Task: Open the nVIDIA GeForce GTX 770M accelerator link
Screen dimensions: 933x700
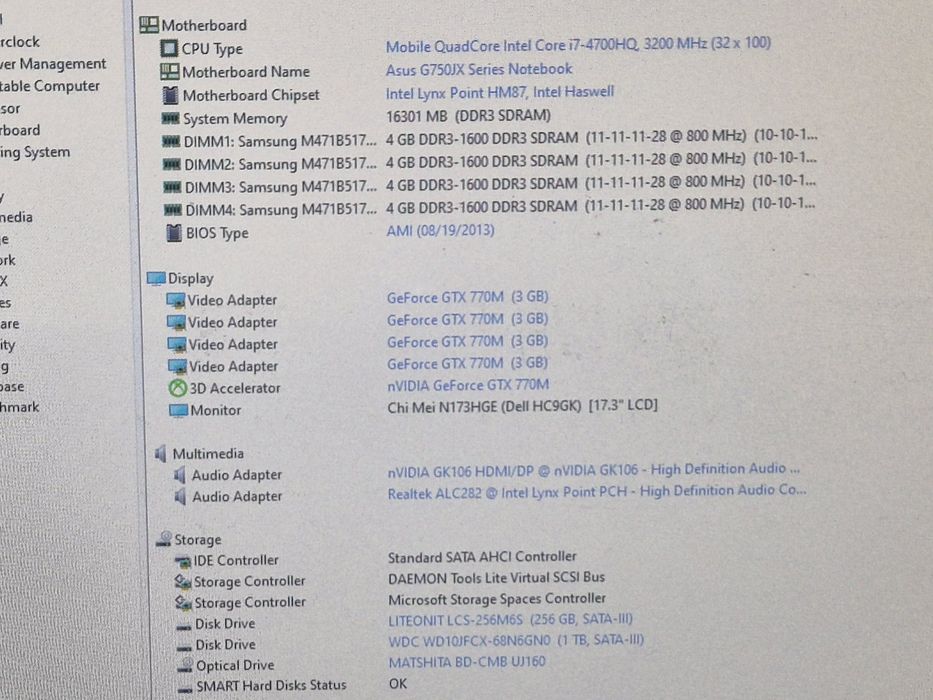Action: tap(468, 386)
